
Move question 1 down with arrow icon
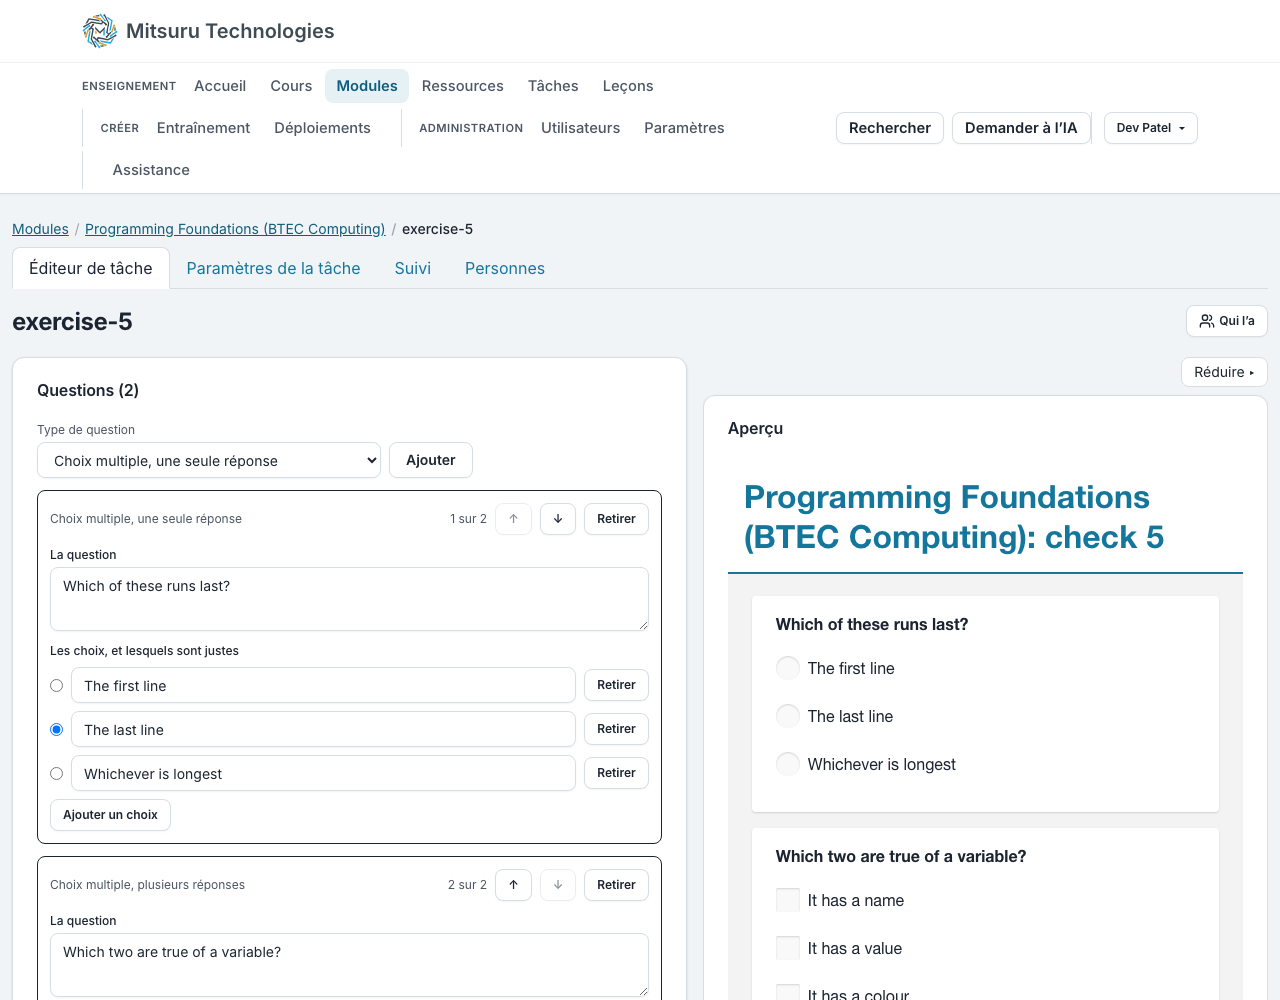558,519
